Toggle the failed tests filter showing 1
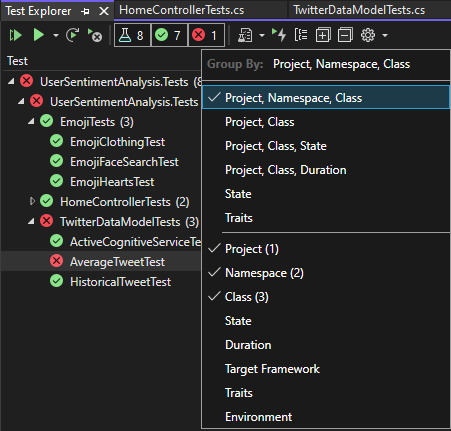451x431 pixels. point(206,35)
